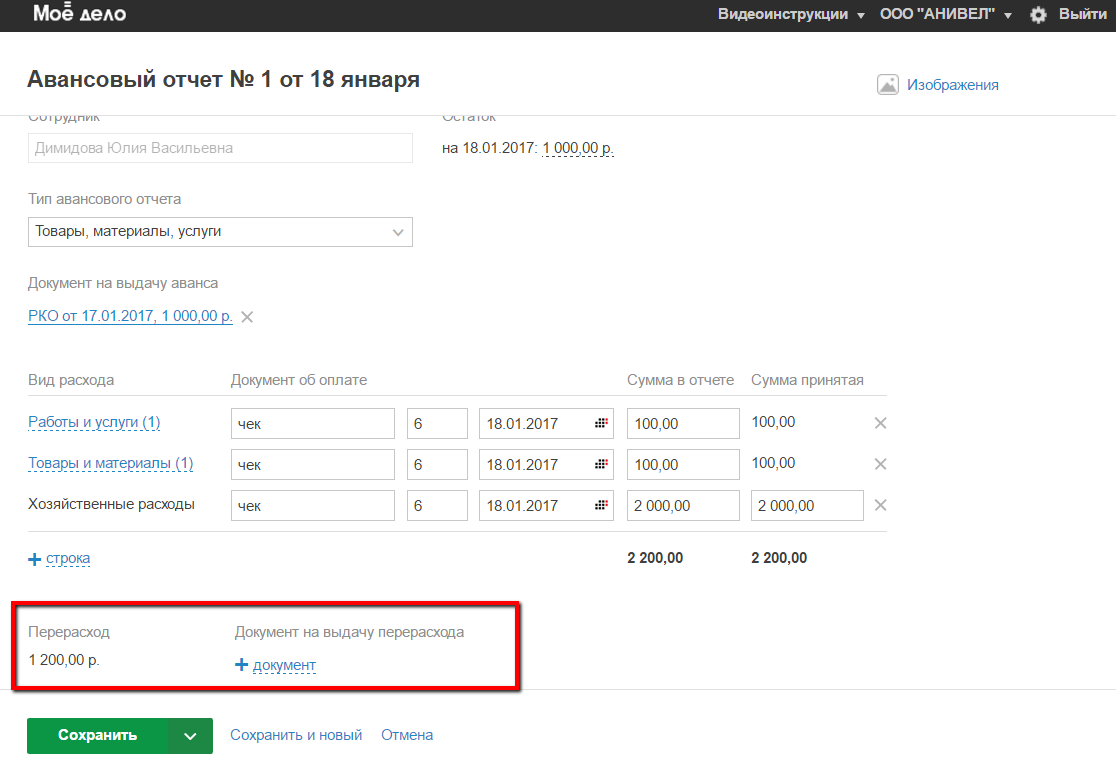Add a new строка link
Screen dimensions: 1116x769
point(68,558)
